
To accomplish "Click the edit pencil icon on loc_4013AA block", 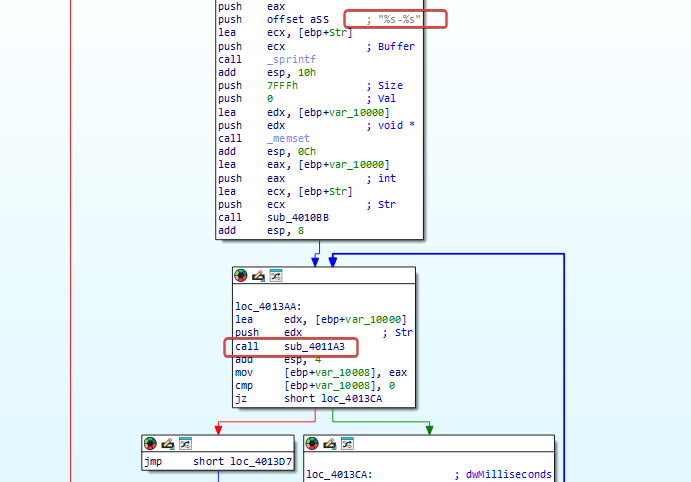I will (x=258, y=276).
